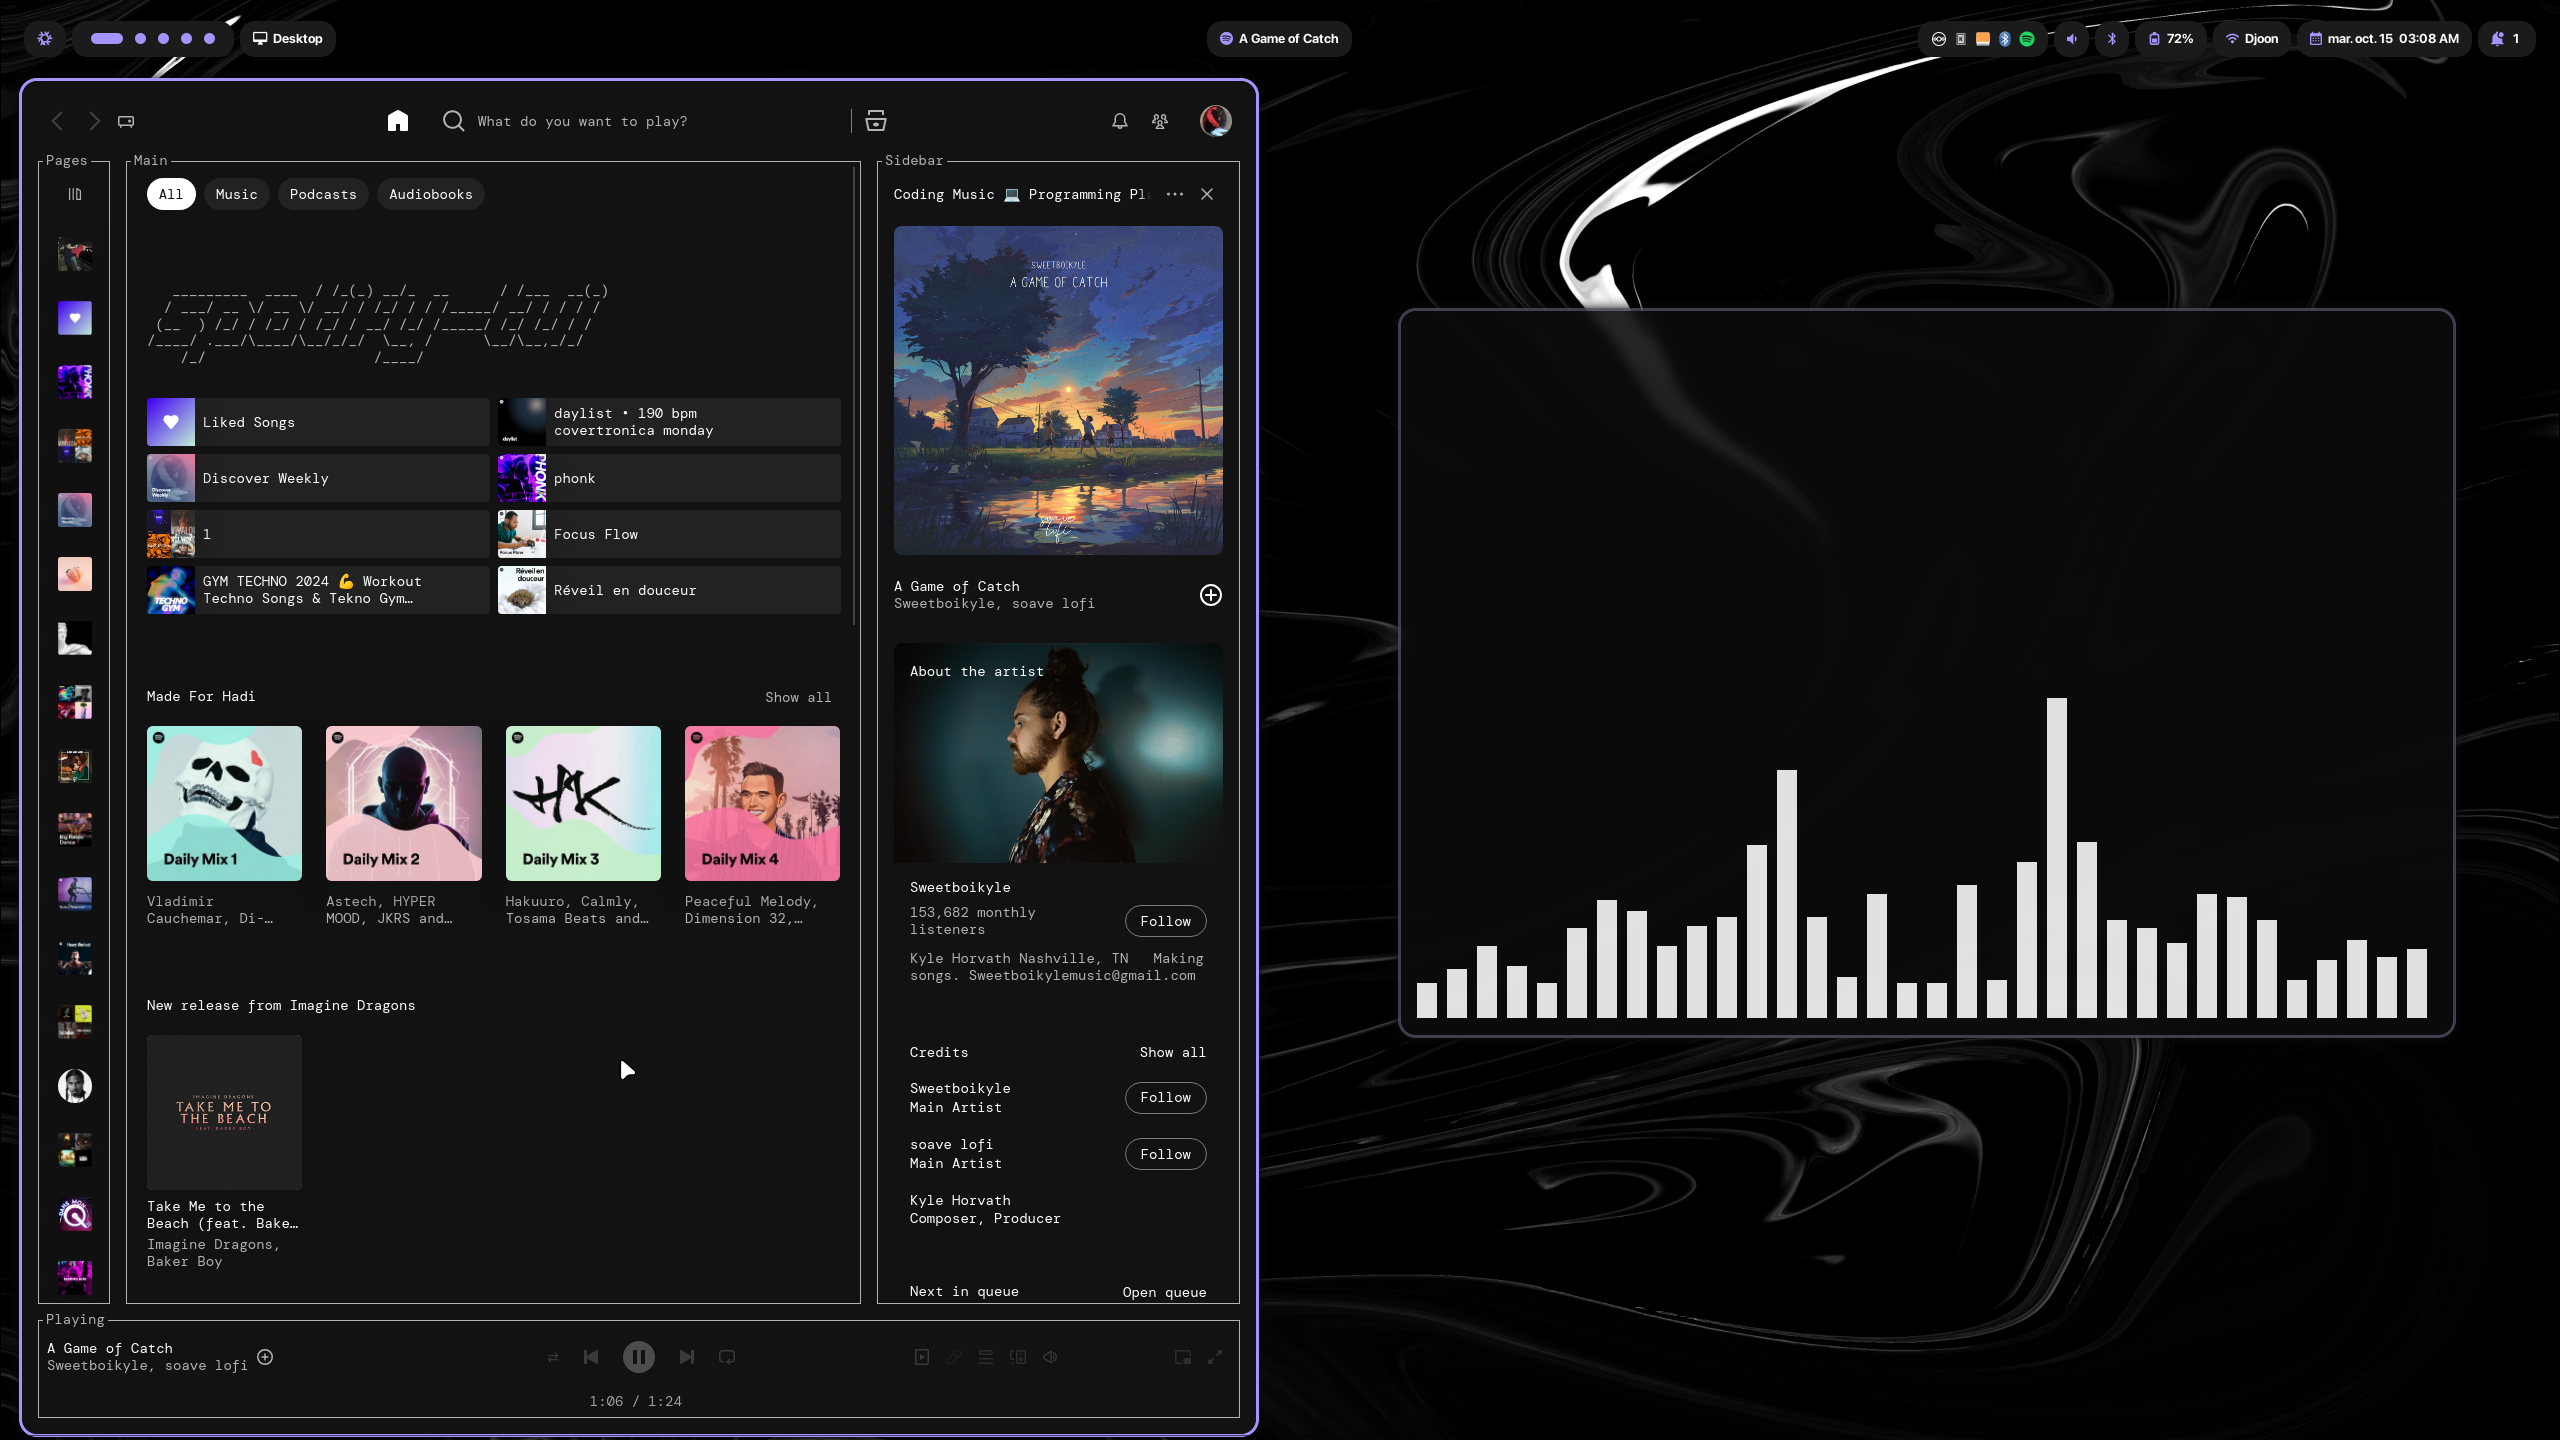Open the notifications bell in Spotify
2560x1440 pixels.
[1120, 121]
